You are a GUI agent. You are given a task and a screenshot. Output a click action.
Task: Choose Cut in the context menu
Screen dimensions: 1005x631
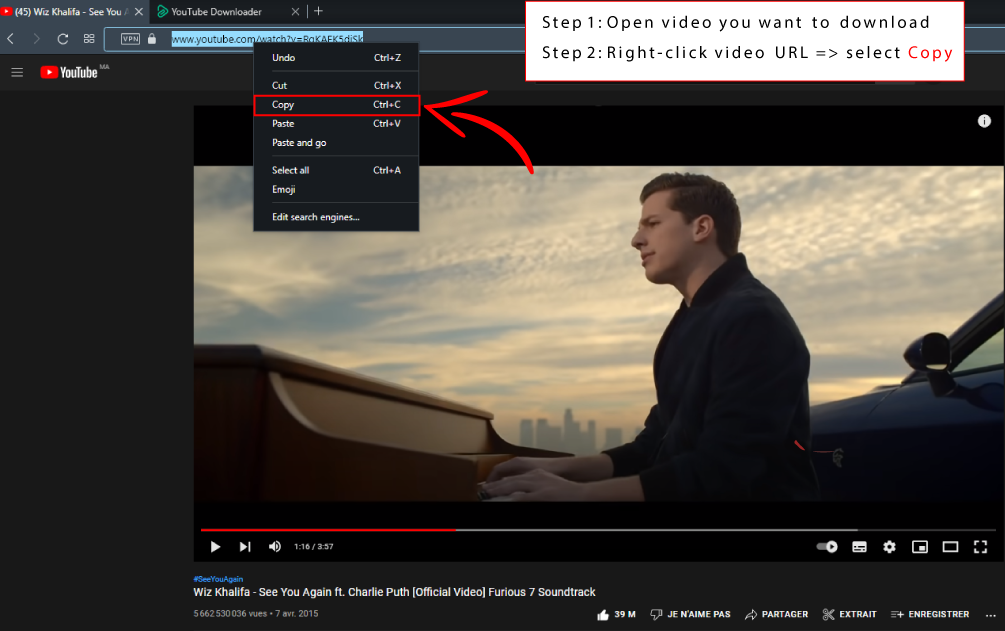tap(336, 85)
